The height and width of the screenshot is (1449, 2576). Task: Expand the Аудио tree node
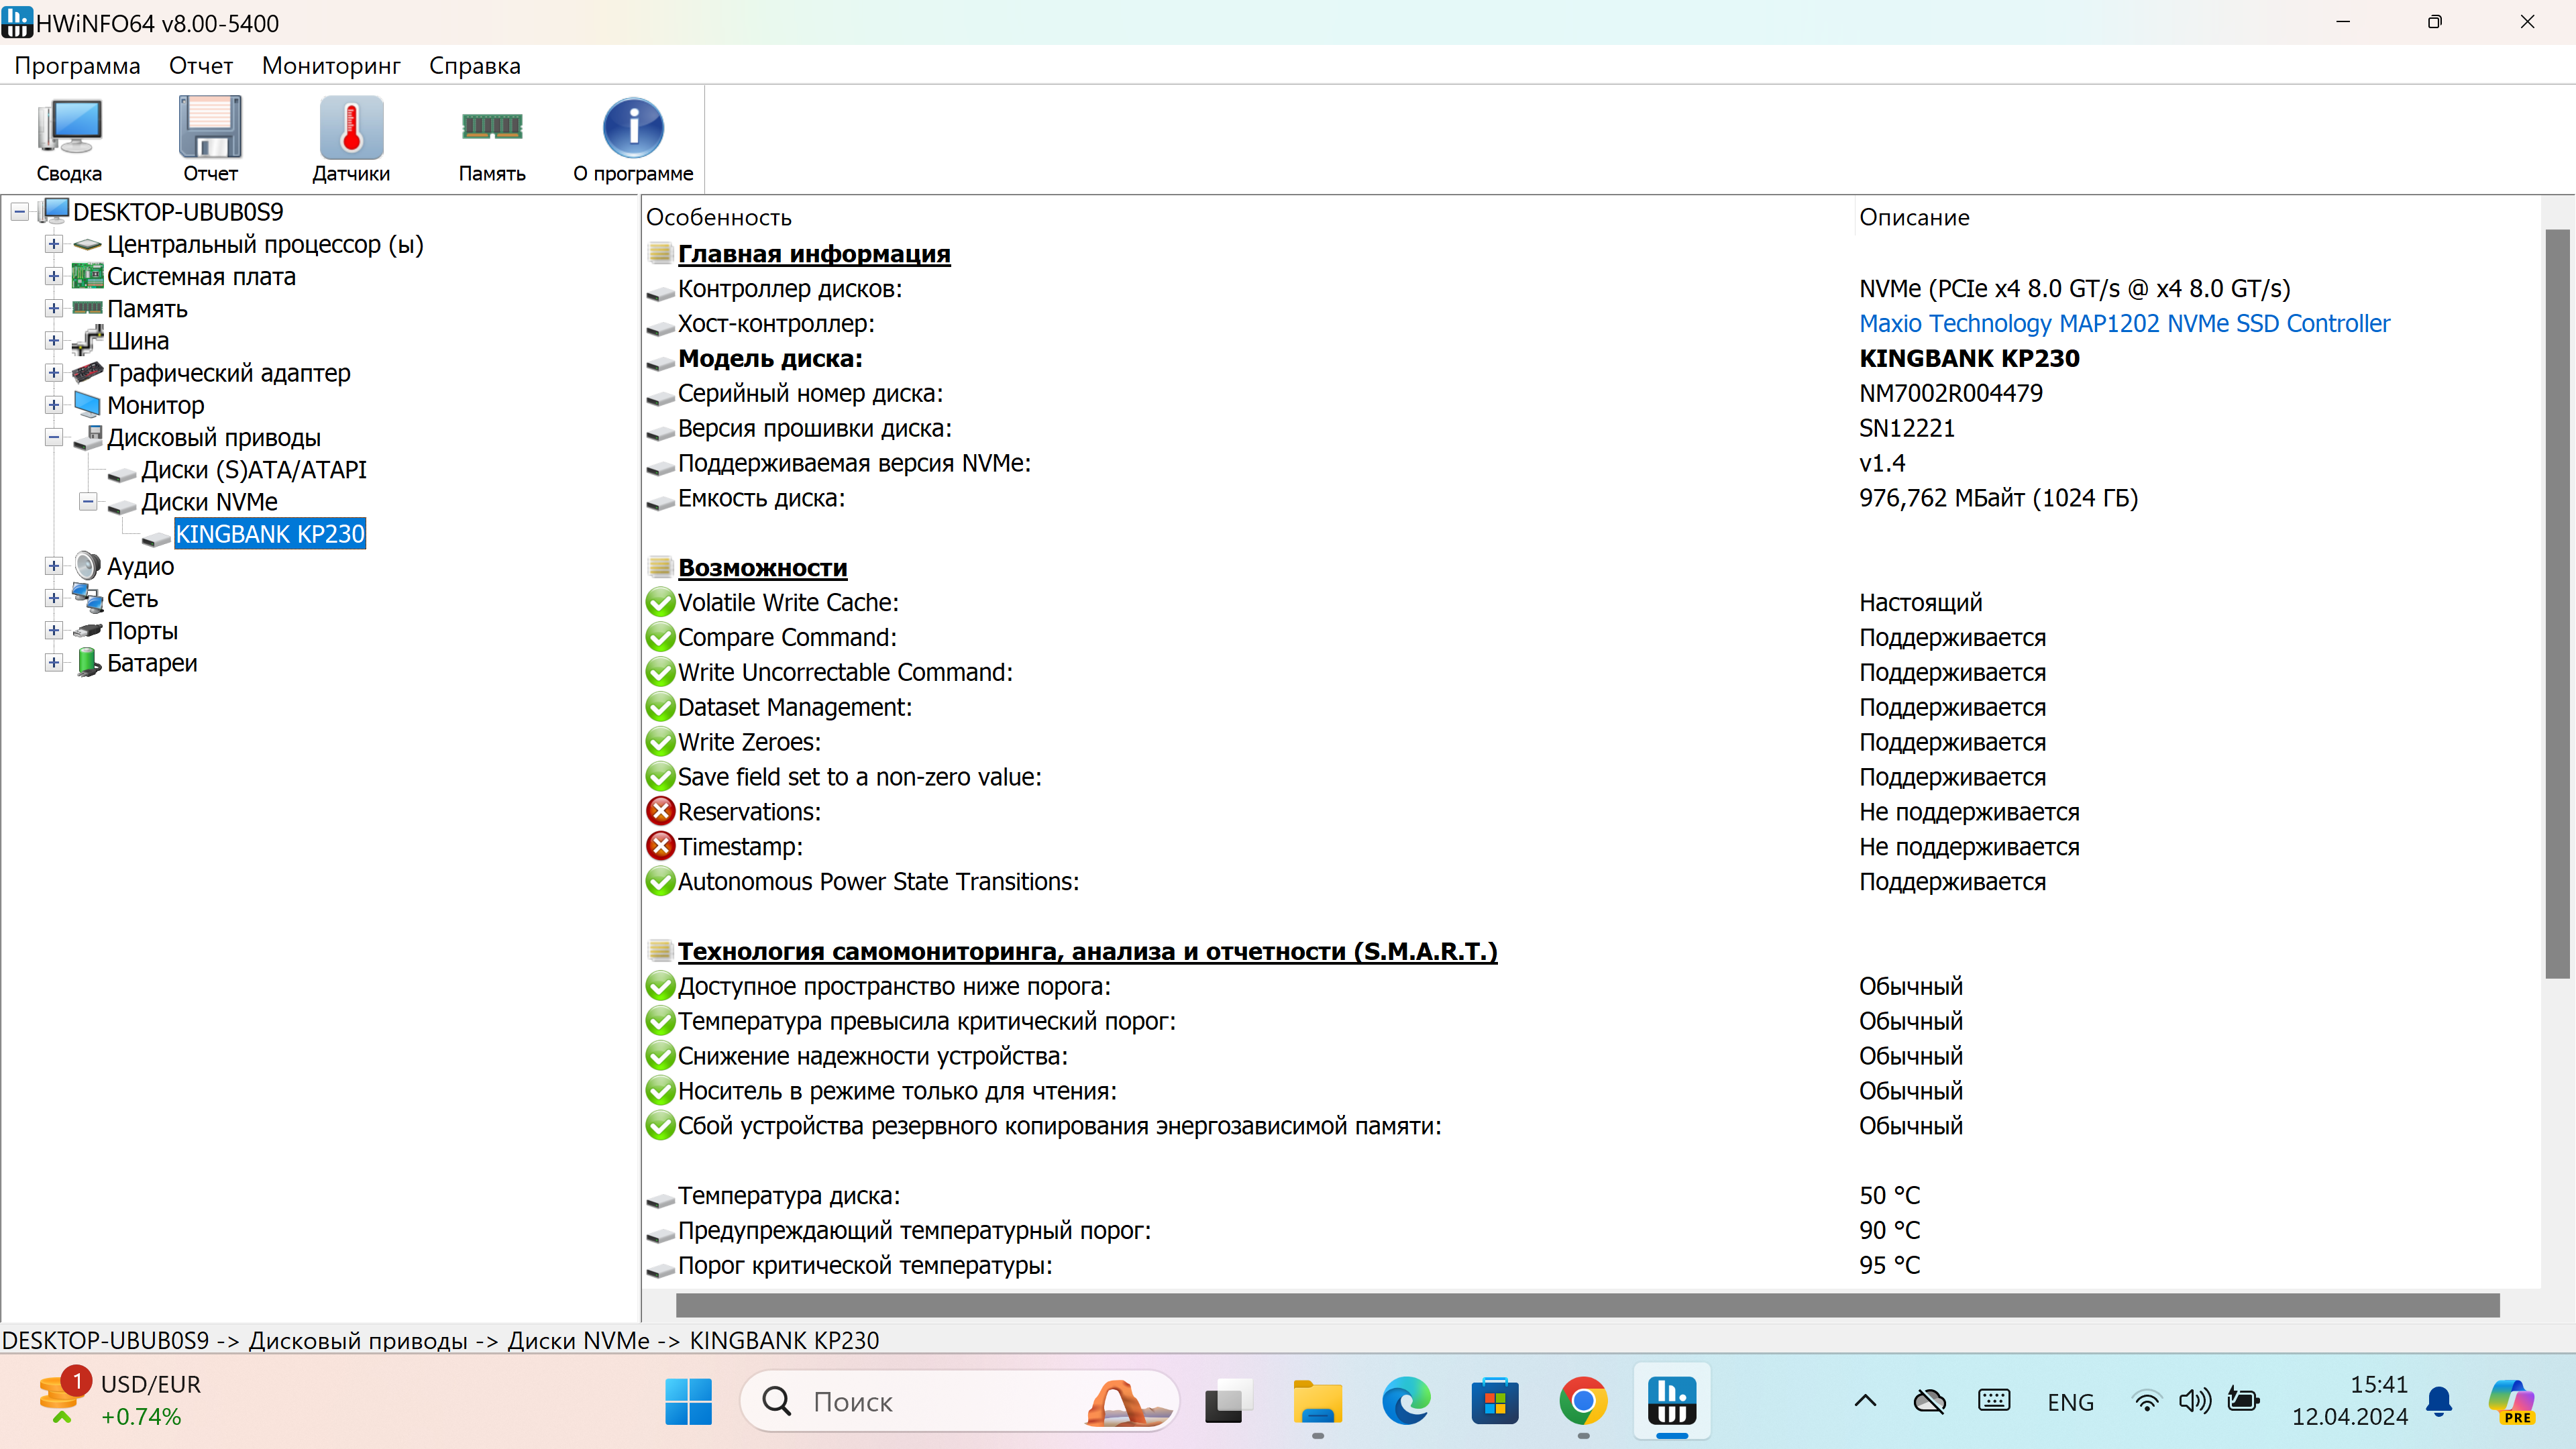coord(54,566)
